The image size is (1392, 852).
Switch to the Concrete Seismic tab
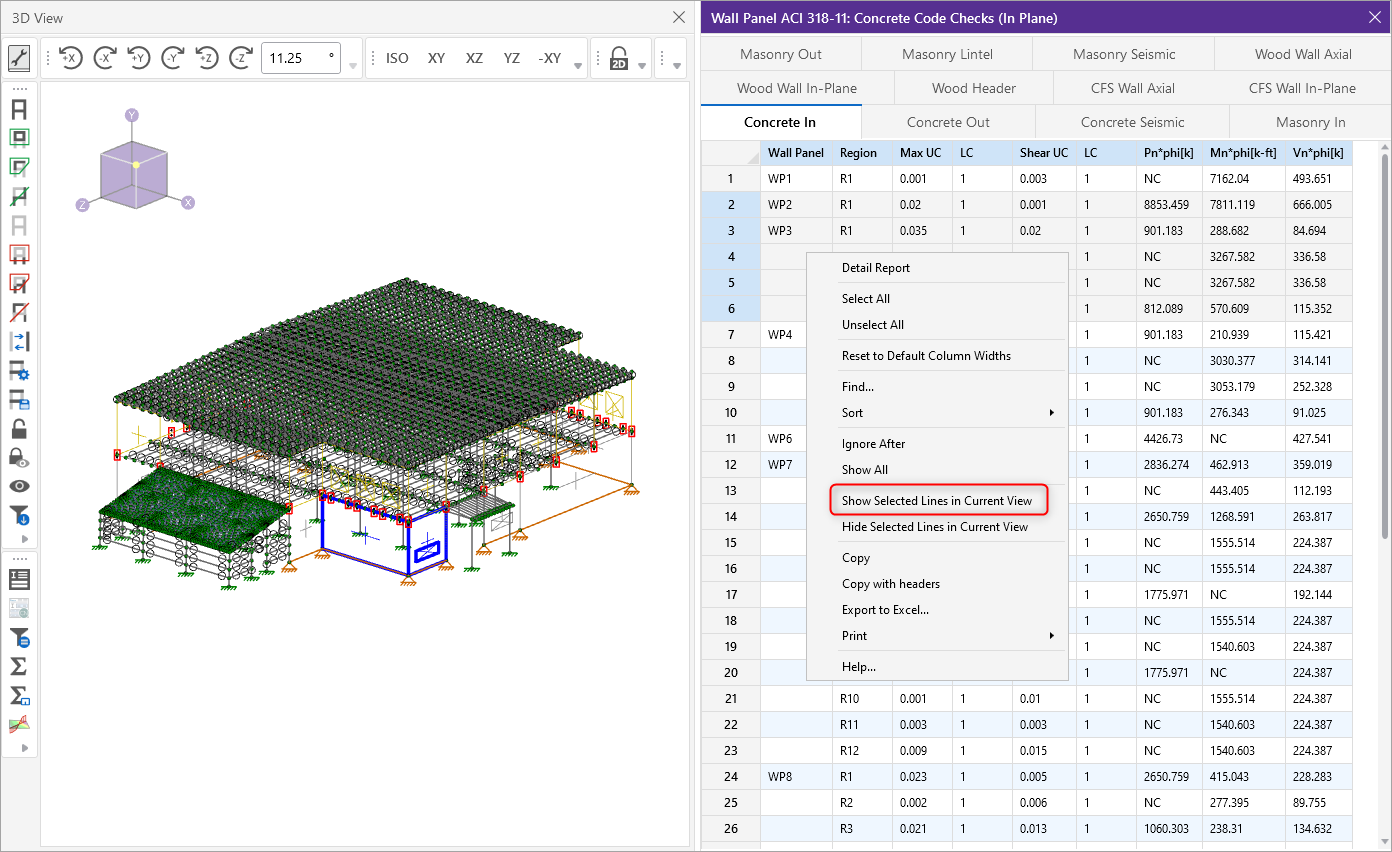click(x=1132, y=122)
